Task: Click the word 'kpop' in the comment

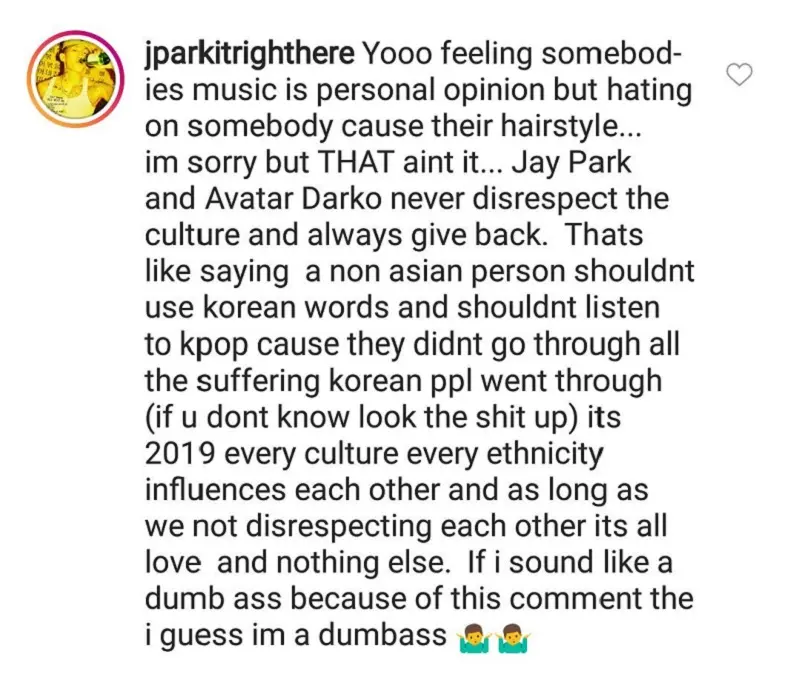Action: click(x=213, y=346)
